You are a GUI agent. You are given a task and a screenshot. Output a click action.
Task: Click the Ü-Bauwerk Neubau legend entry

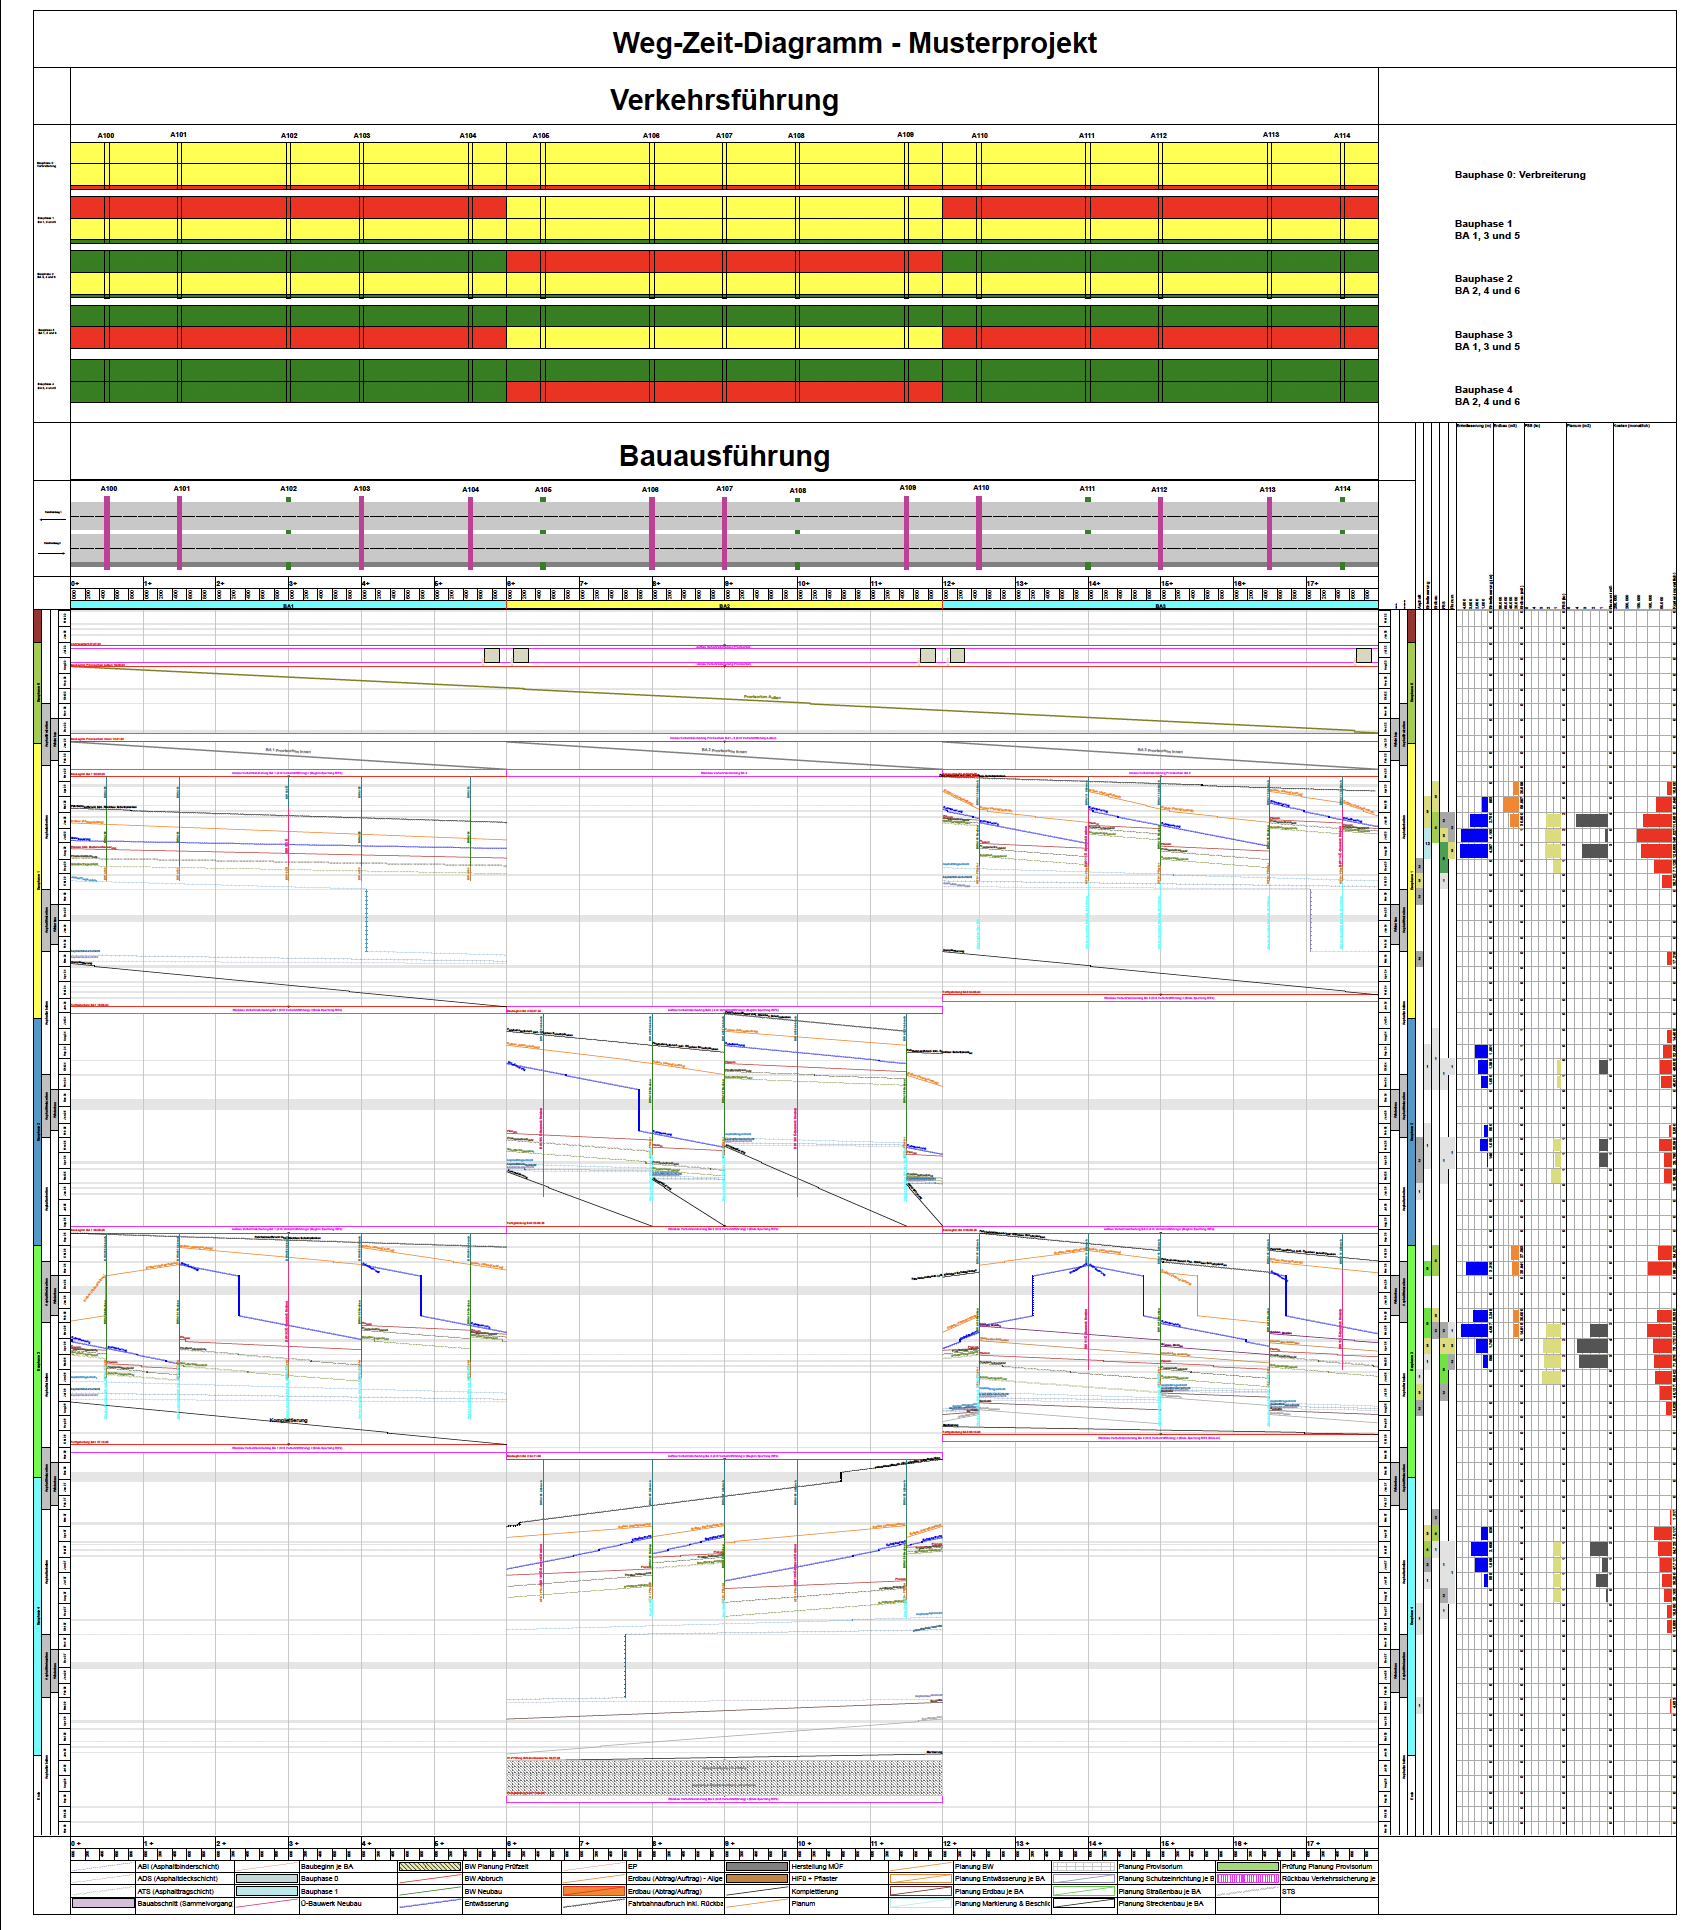tap(331, 1904)
